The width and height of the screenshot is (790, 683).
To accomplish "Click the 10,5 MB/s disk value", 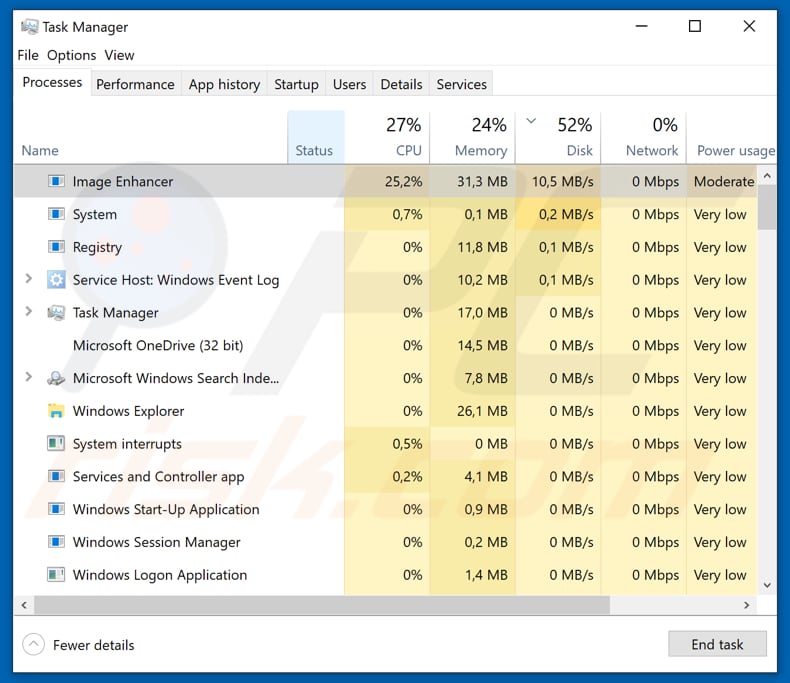I will (563, 181).
